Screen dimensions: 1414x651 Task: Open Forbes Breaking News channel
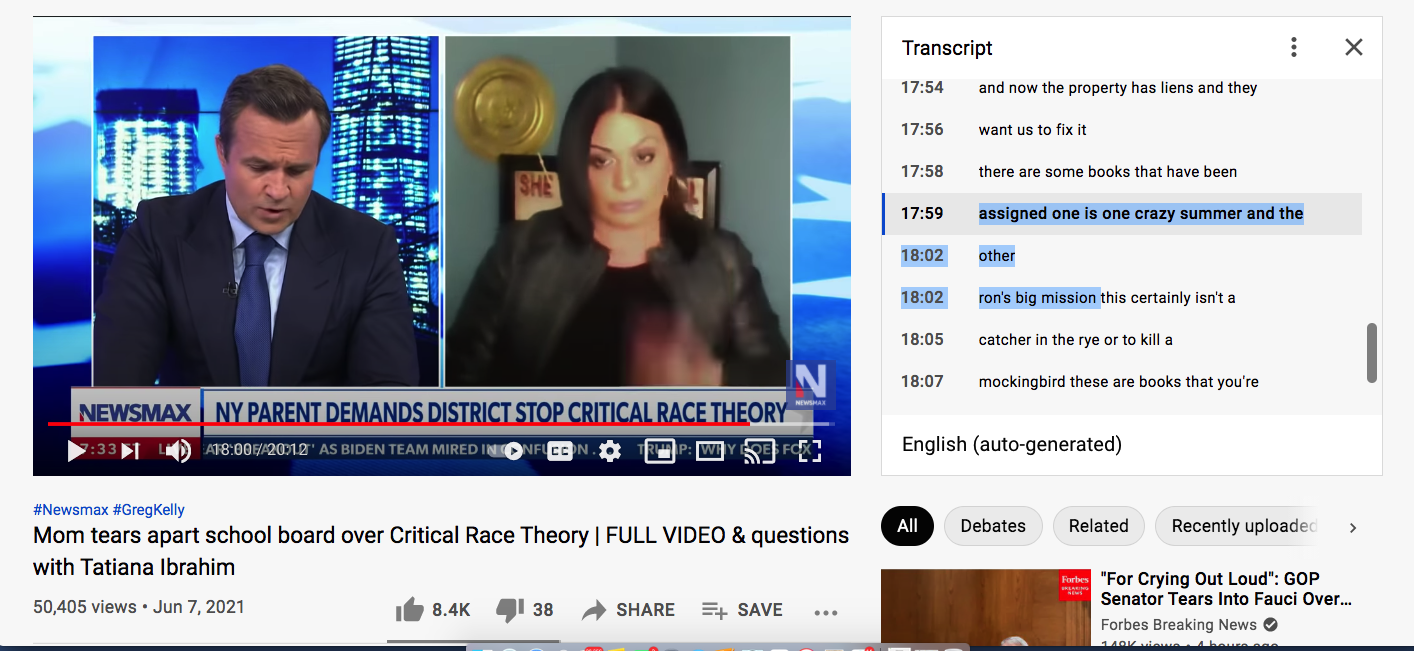(1179, 625)
